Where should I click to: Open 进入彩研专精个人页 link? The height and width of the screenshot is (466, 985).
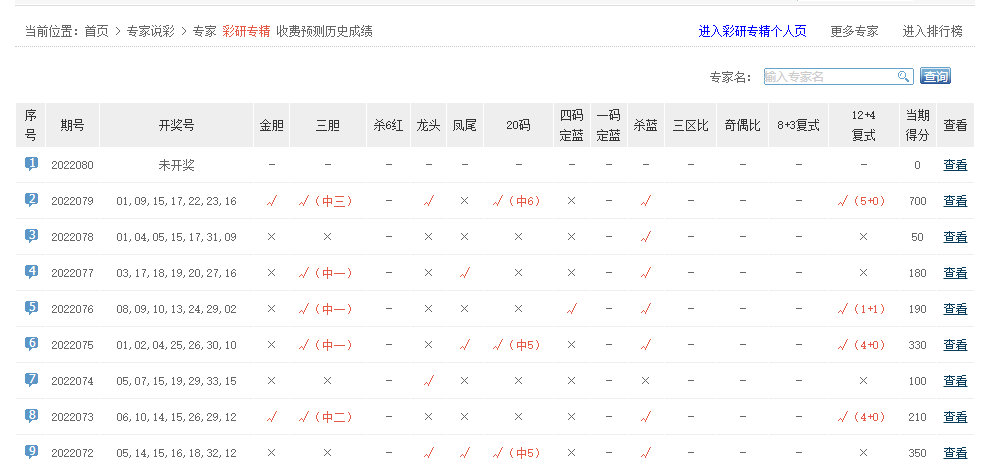click(x=752, y=31)
